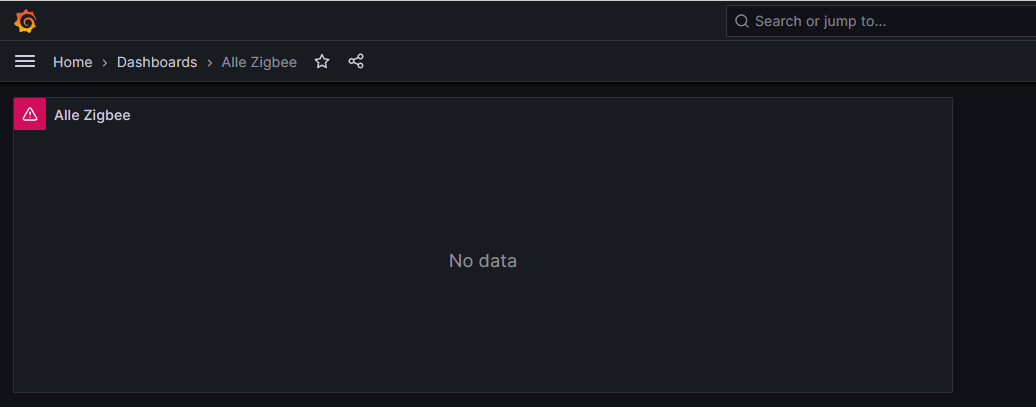The image size is (1036, 407).
Task: Click the share dashboard icon
Action: click(356, 62)
